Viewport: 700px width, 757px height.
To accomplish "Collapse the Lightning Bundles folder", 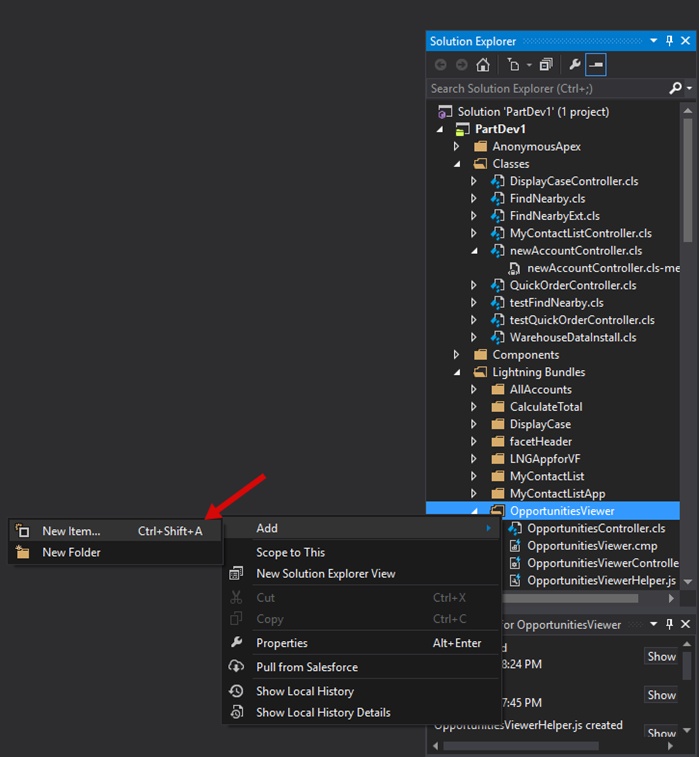I will 458,373.
